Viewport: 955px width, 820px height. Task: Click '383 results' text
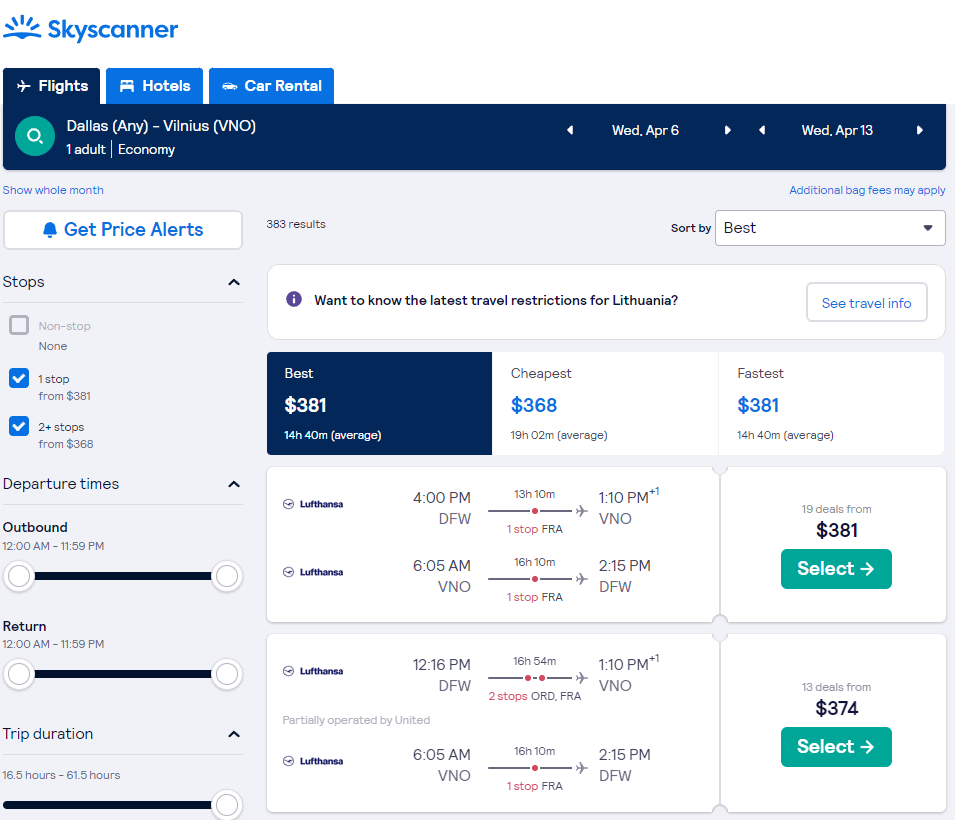(295, 224)
